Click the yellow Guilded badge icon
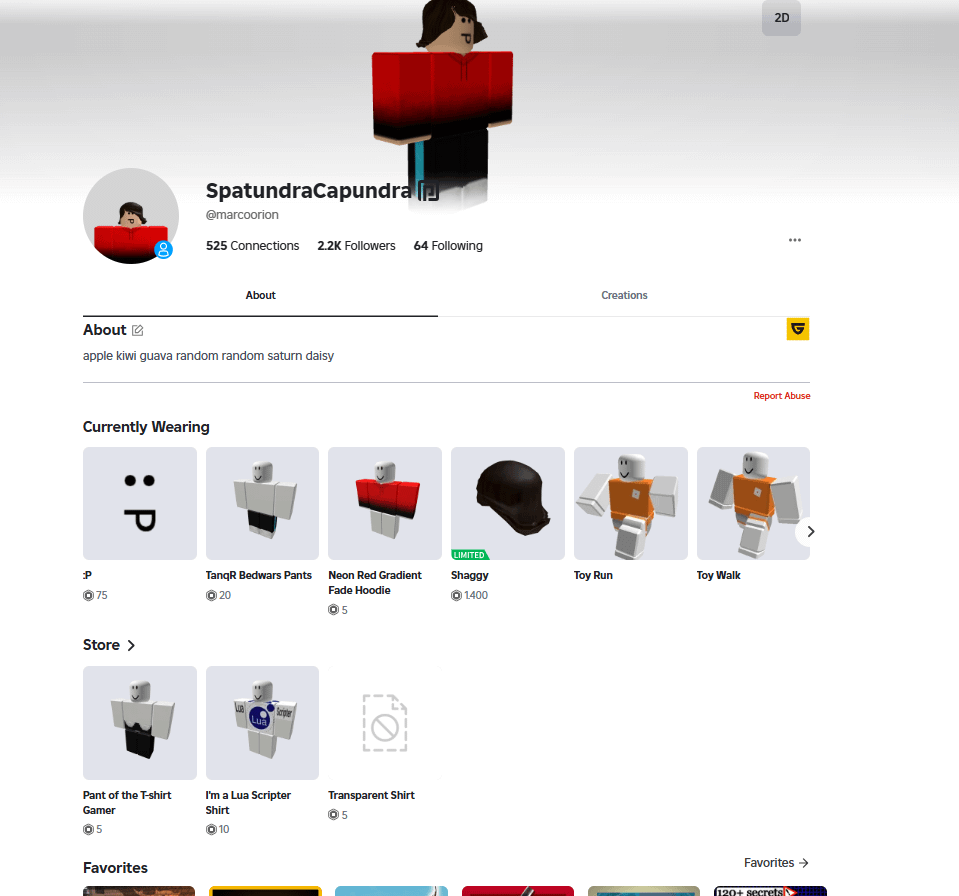 click(x=798, y=329)
